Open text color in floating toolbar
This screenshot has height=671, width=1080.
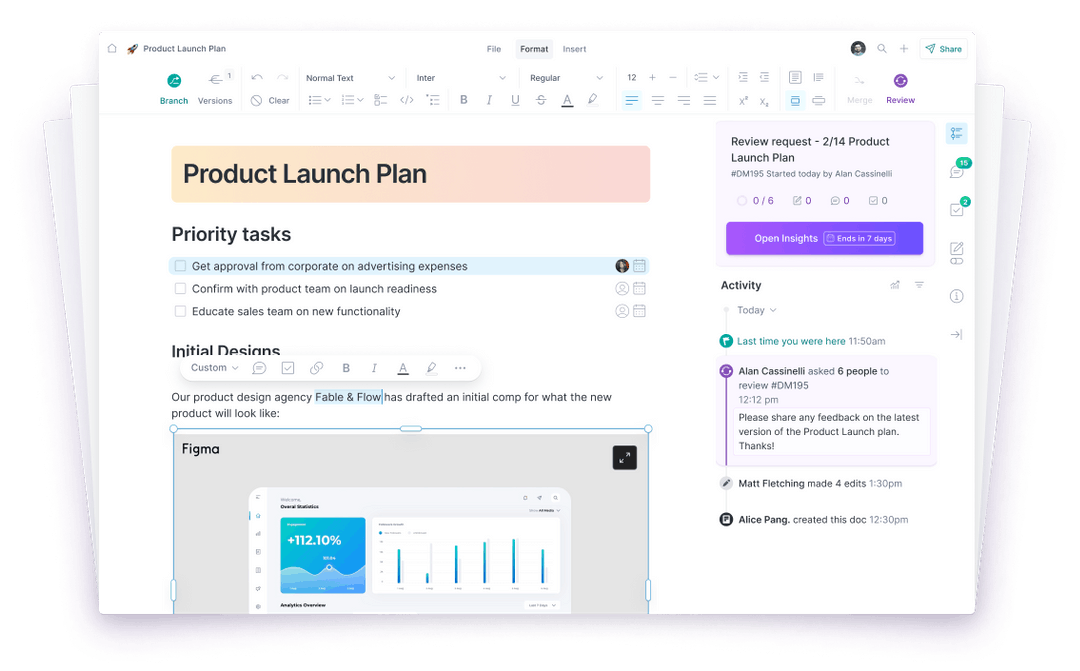pyautogui.click(x=403, y=369)
